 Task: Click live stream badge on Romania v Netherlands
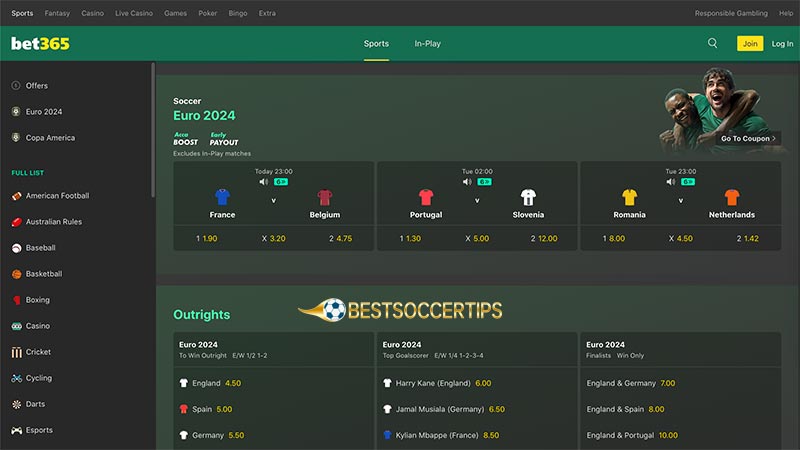pos(688,182)
